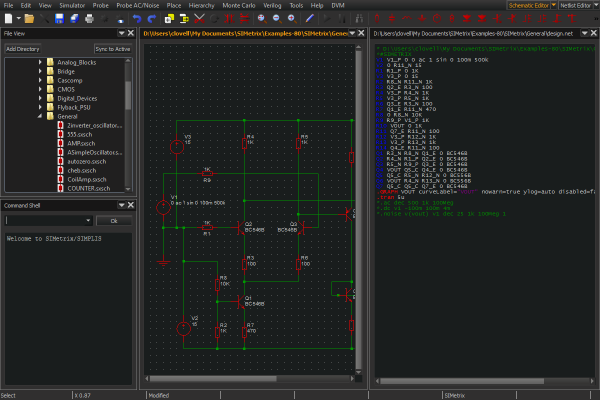Click the Pause simulation icon
This screenshot has height=400, width=600.
[342, 18]
